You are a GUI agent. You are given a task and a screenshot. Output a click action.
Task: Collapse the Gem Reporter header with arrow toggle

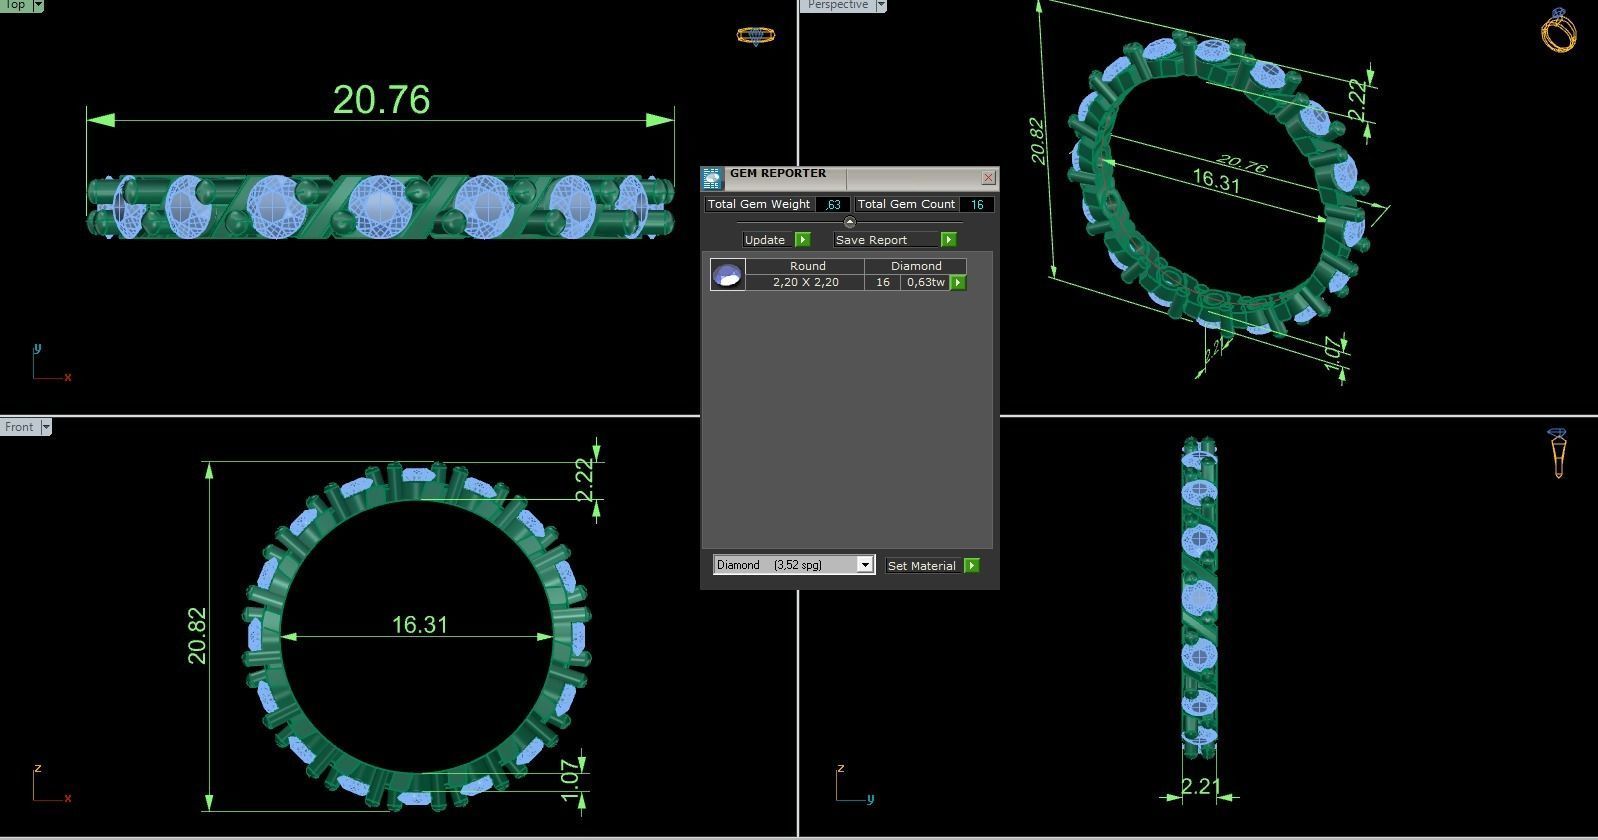[850, 222]
